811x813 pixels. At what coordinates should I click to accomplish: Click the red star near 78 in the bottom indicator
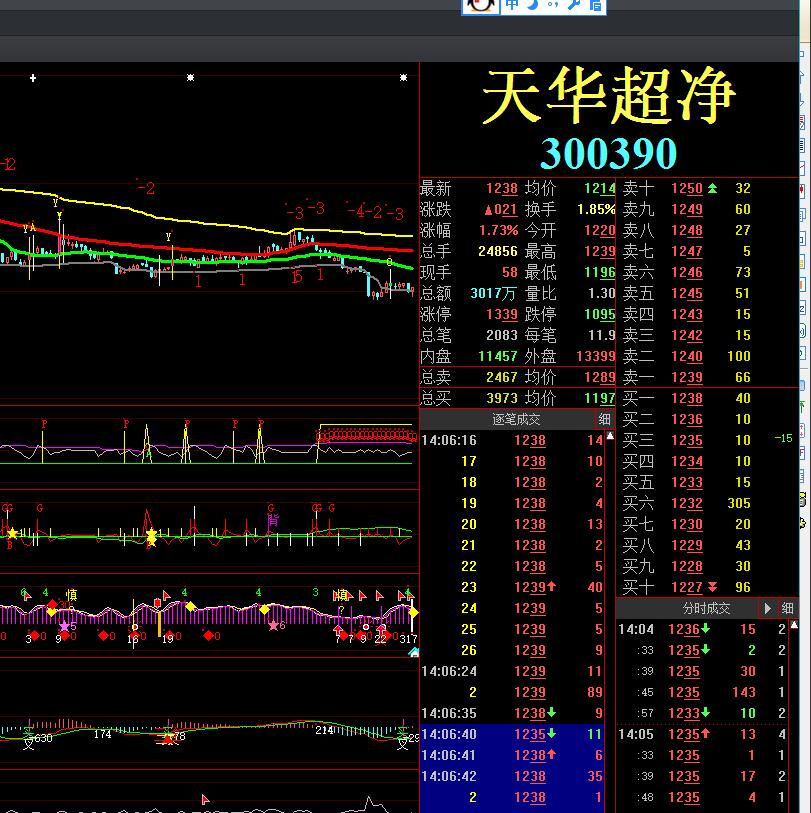(x=168, y=738)
